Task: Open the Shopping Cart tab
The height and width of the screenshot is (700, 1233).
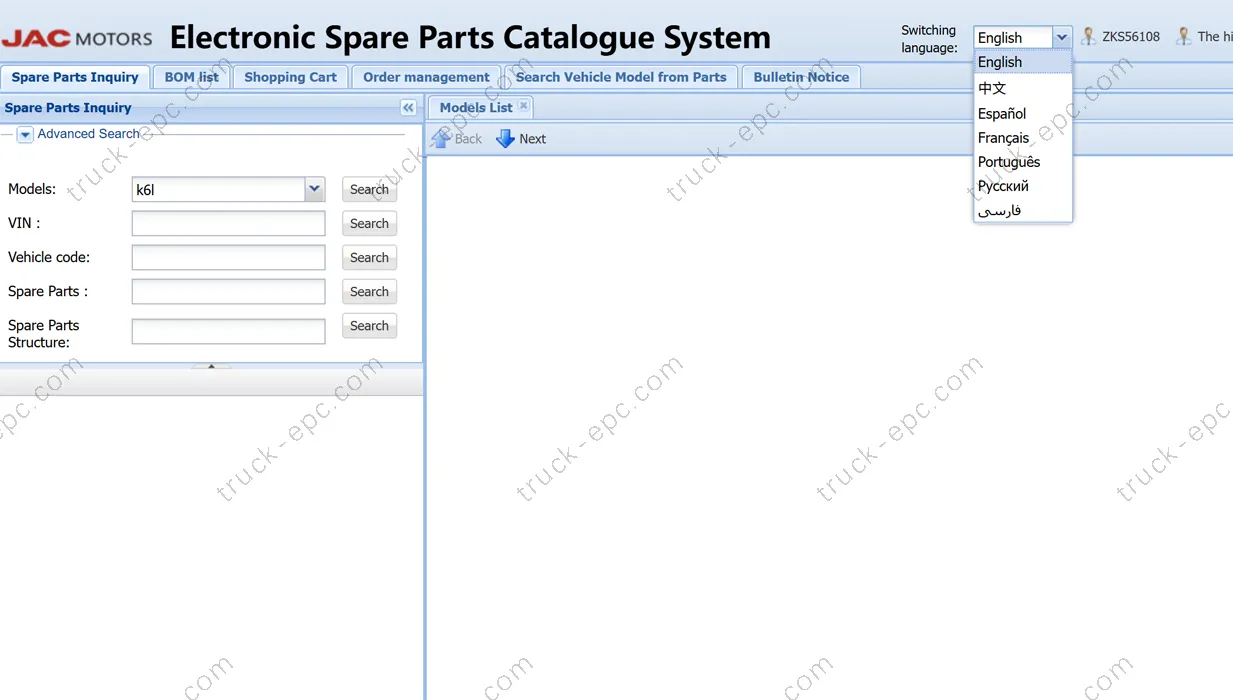Action: tap(290, 77)
